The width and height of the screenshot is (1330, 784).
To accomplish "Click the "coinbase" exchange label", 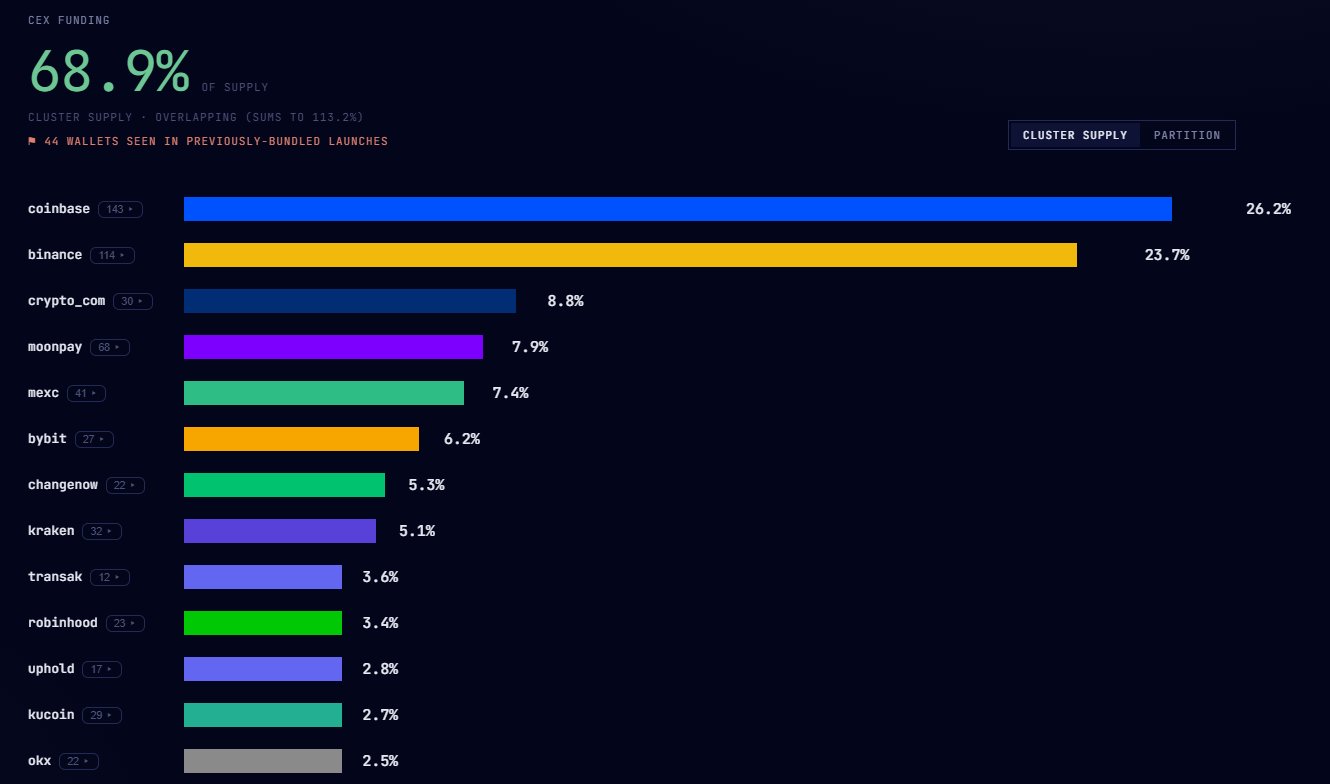I will pyautogui.click(x=59, y=209).
